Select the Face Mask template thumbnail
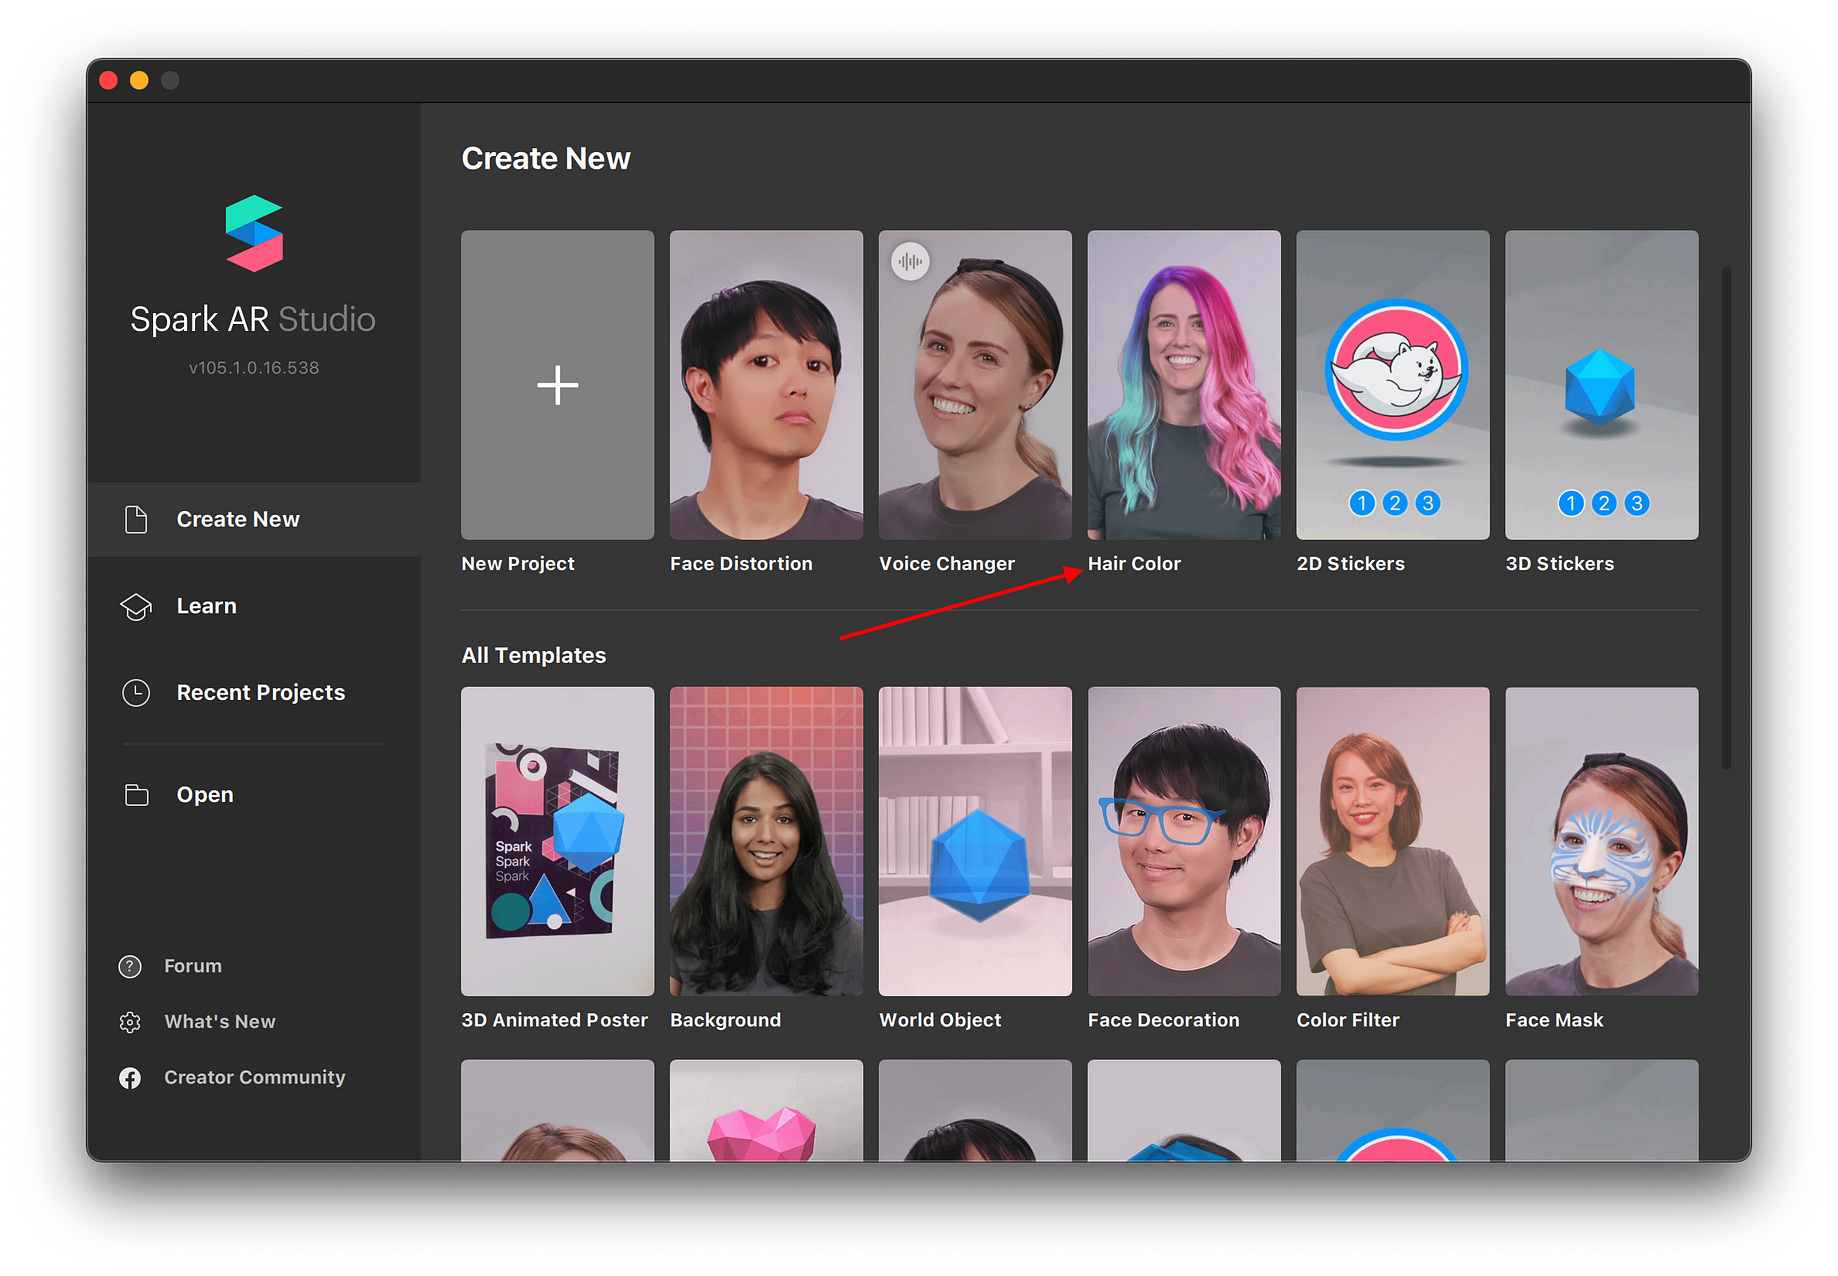 coord(1602,841)
